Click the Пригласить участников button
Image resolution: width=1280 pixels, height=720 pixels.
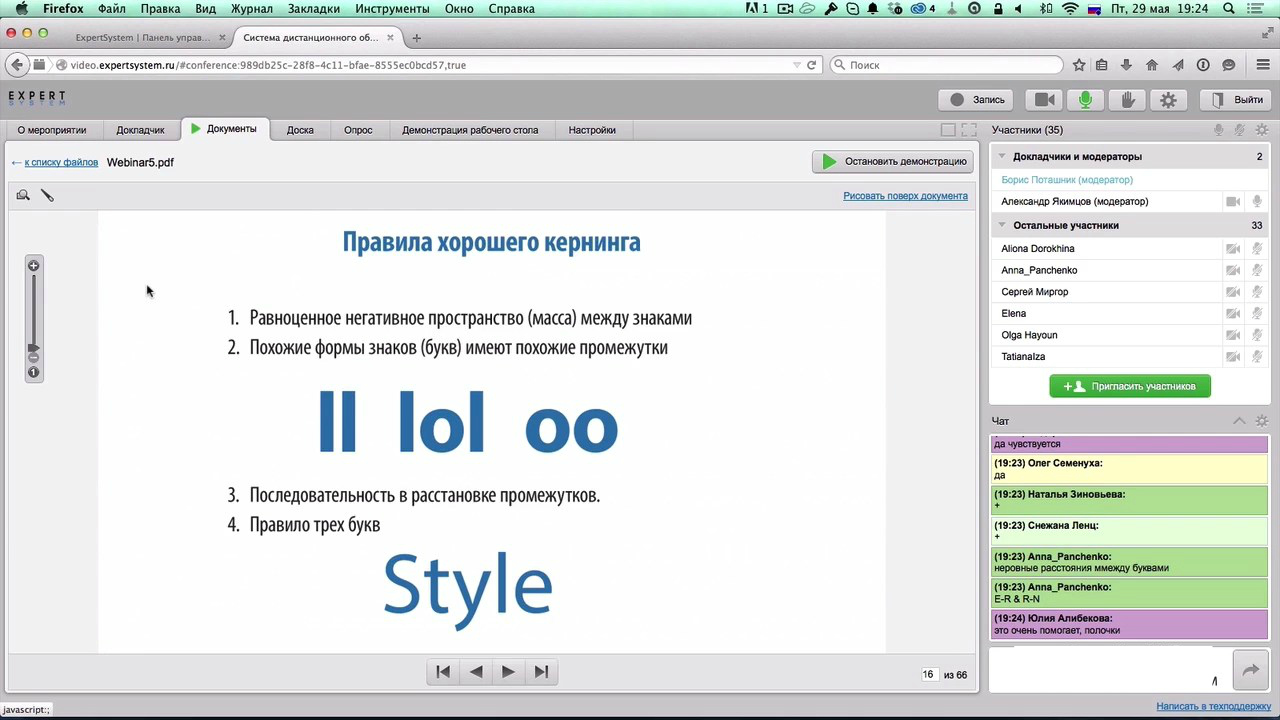1130,386
